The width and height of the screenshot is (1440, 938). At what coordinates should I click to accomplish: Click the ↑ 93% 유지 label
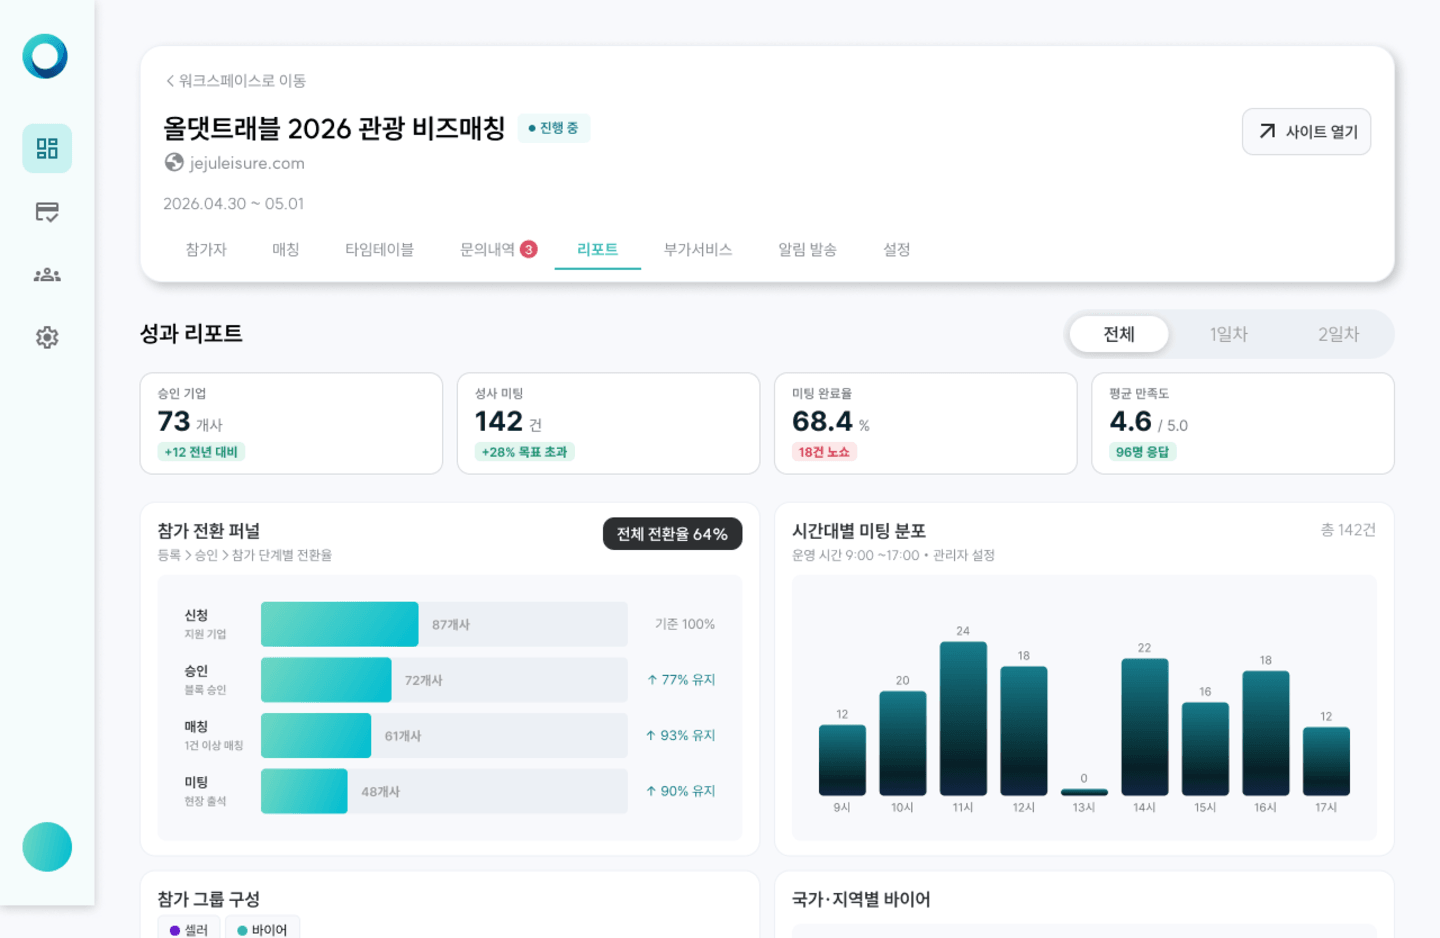pyautogui.click(x=681, y=735)
